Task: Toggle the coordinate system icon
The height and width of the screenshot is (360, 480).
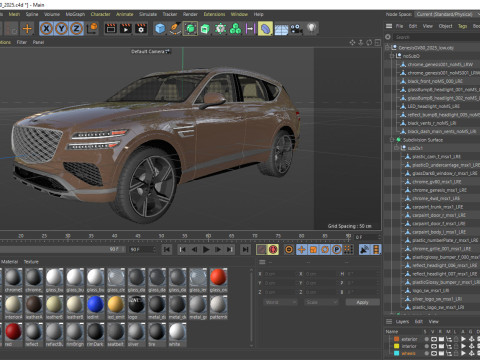Action: (x=92, y=29)
